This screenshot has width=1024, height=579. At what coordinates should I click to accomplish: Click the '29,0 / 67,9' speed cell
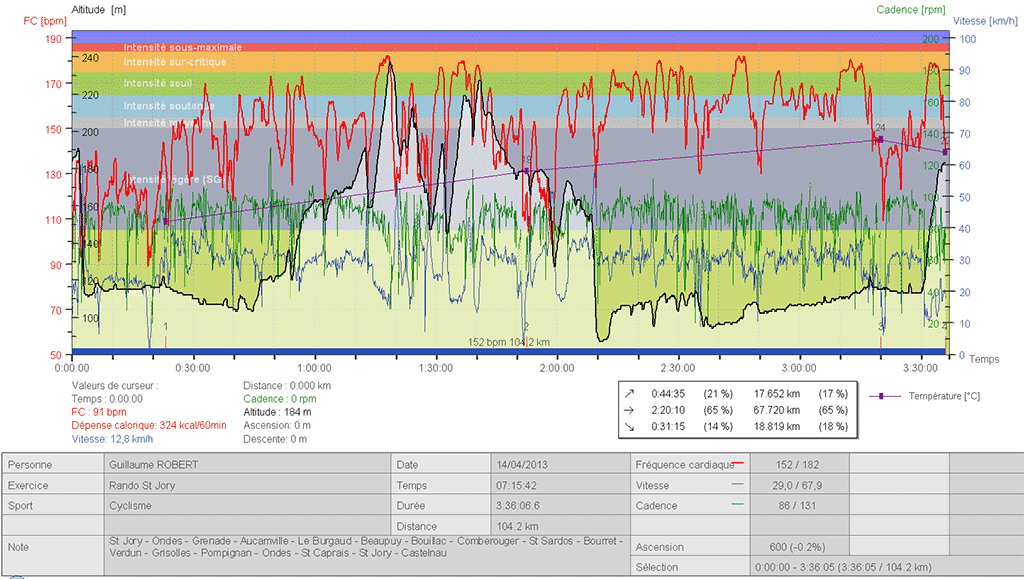pyautogui.click(x=799, y=485)
